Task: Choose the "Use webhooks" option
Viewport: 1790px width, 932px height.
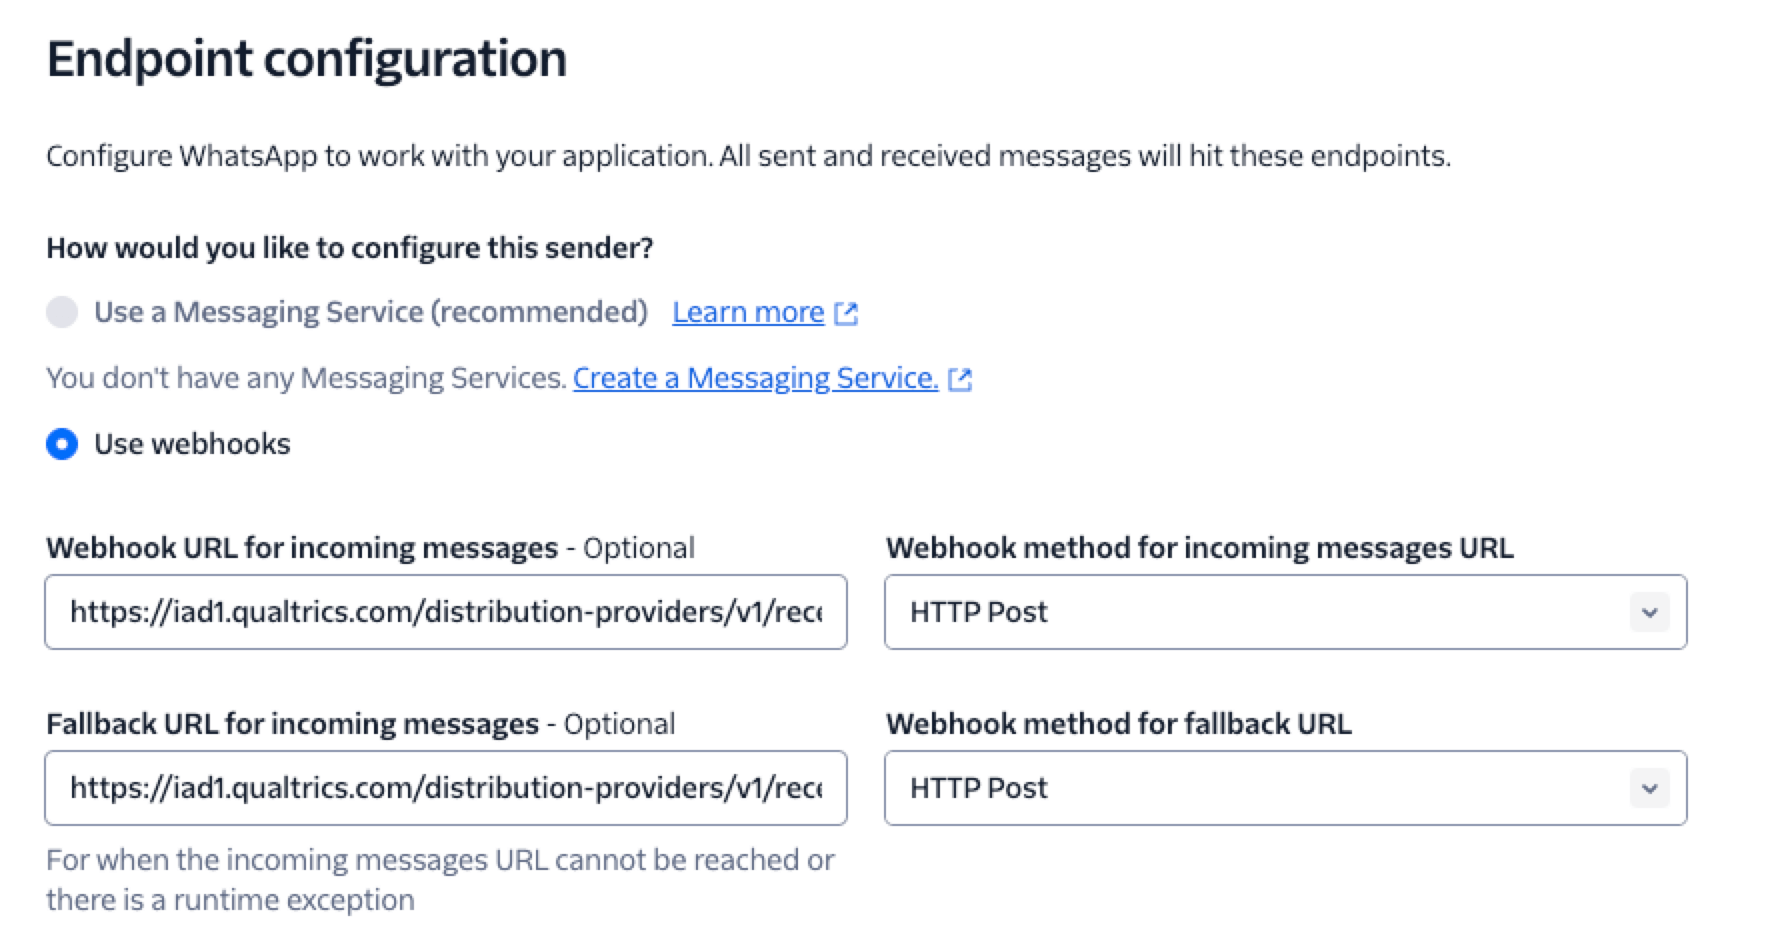Action: [62, 444]
